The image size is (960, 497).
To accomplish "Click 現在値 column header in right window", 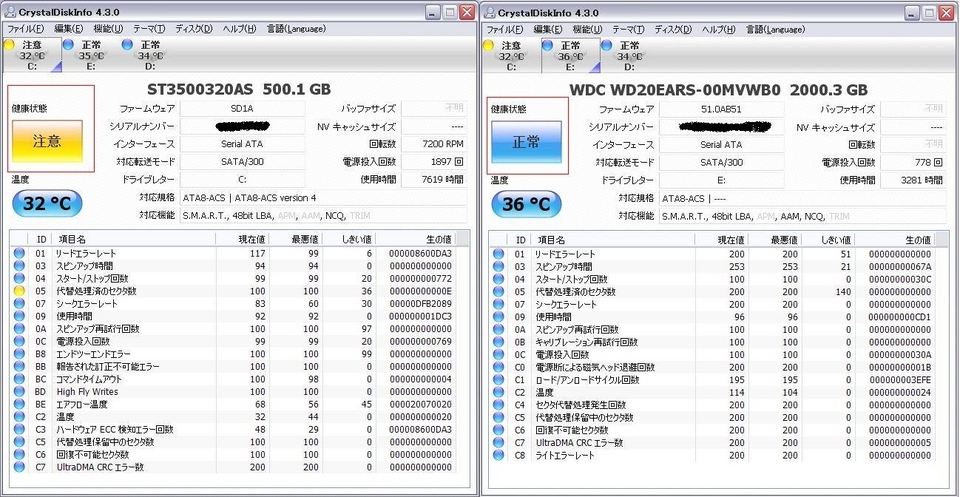I will pyautogui.click(x=722, y=239).
